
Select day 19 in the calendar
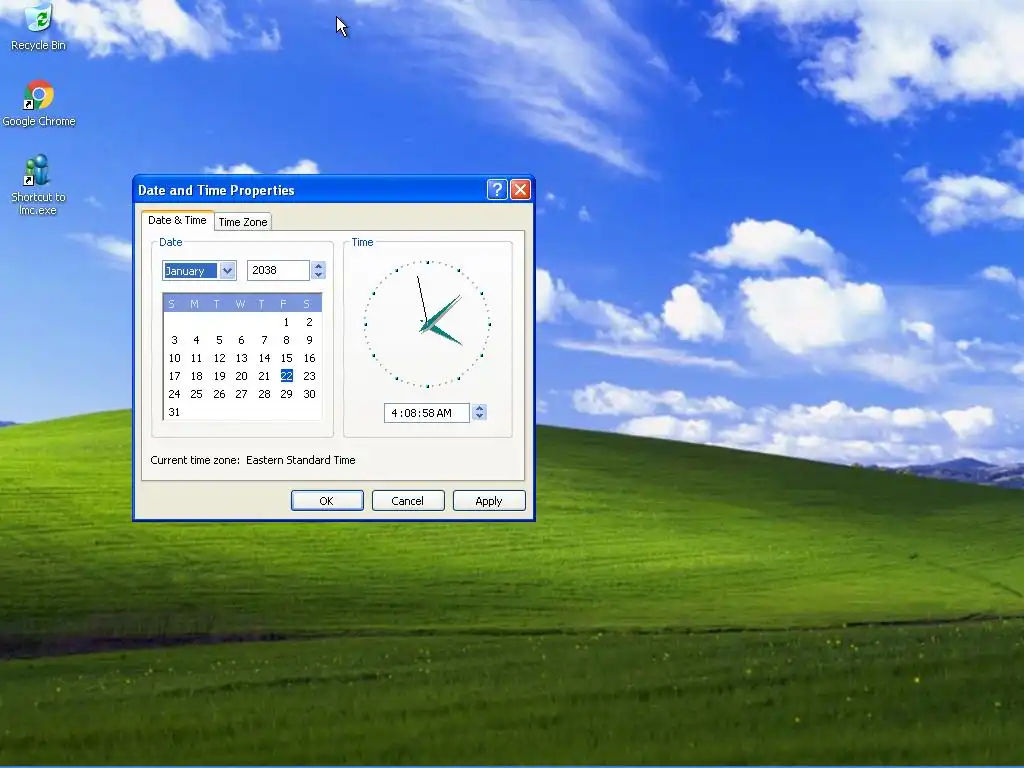219,376
